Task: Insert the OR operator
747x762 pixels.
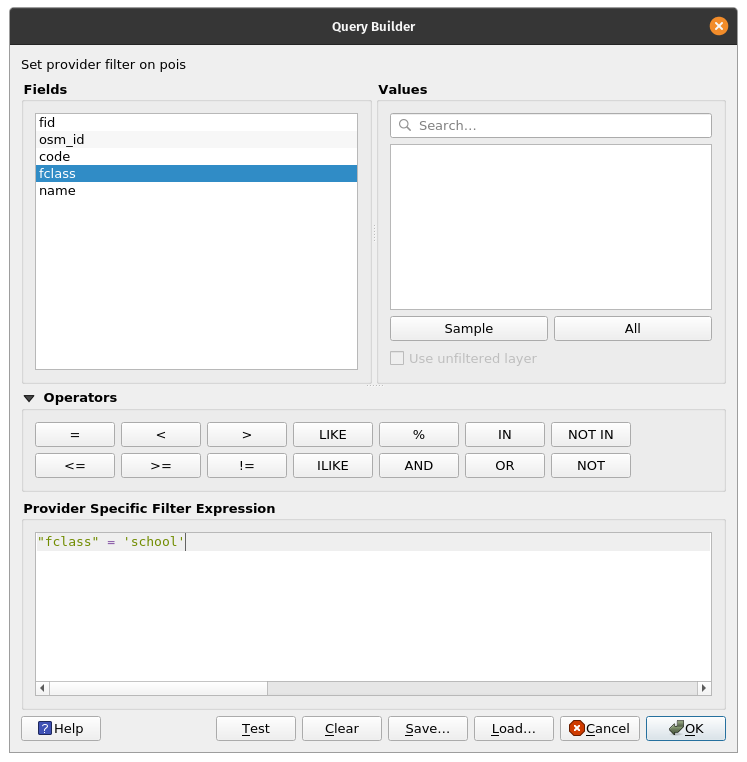Action: pyautogui.click(x=505, y=466)
